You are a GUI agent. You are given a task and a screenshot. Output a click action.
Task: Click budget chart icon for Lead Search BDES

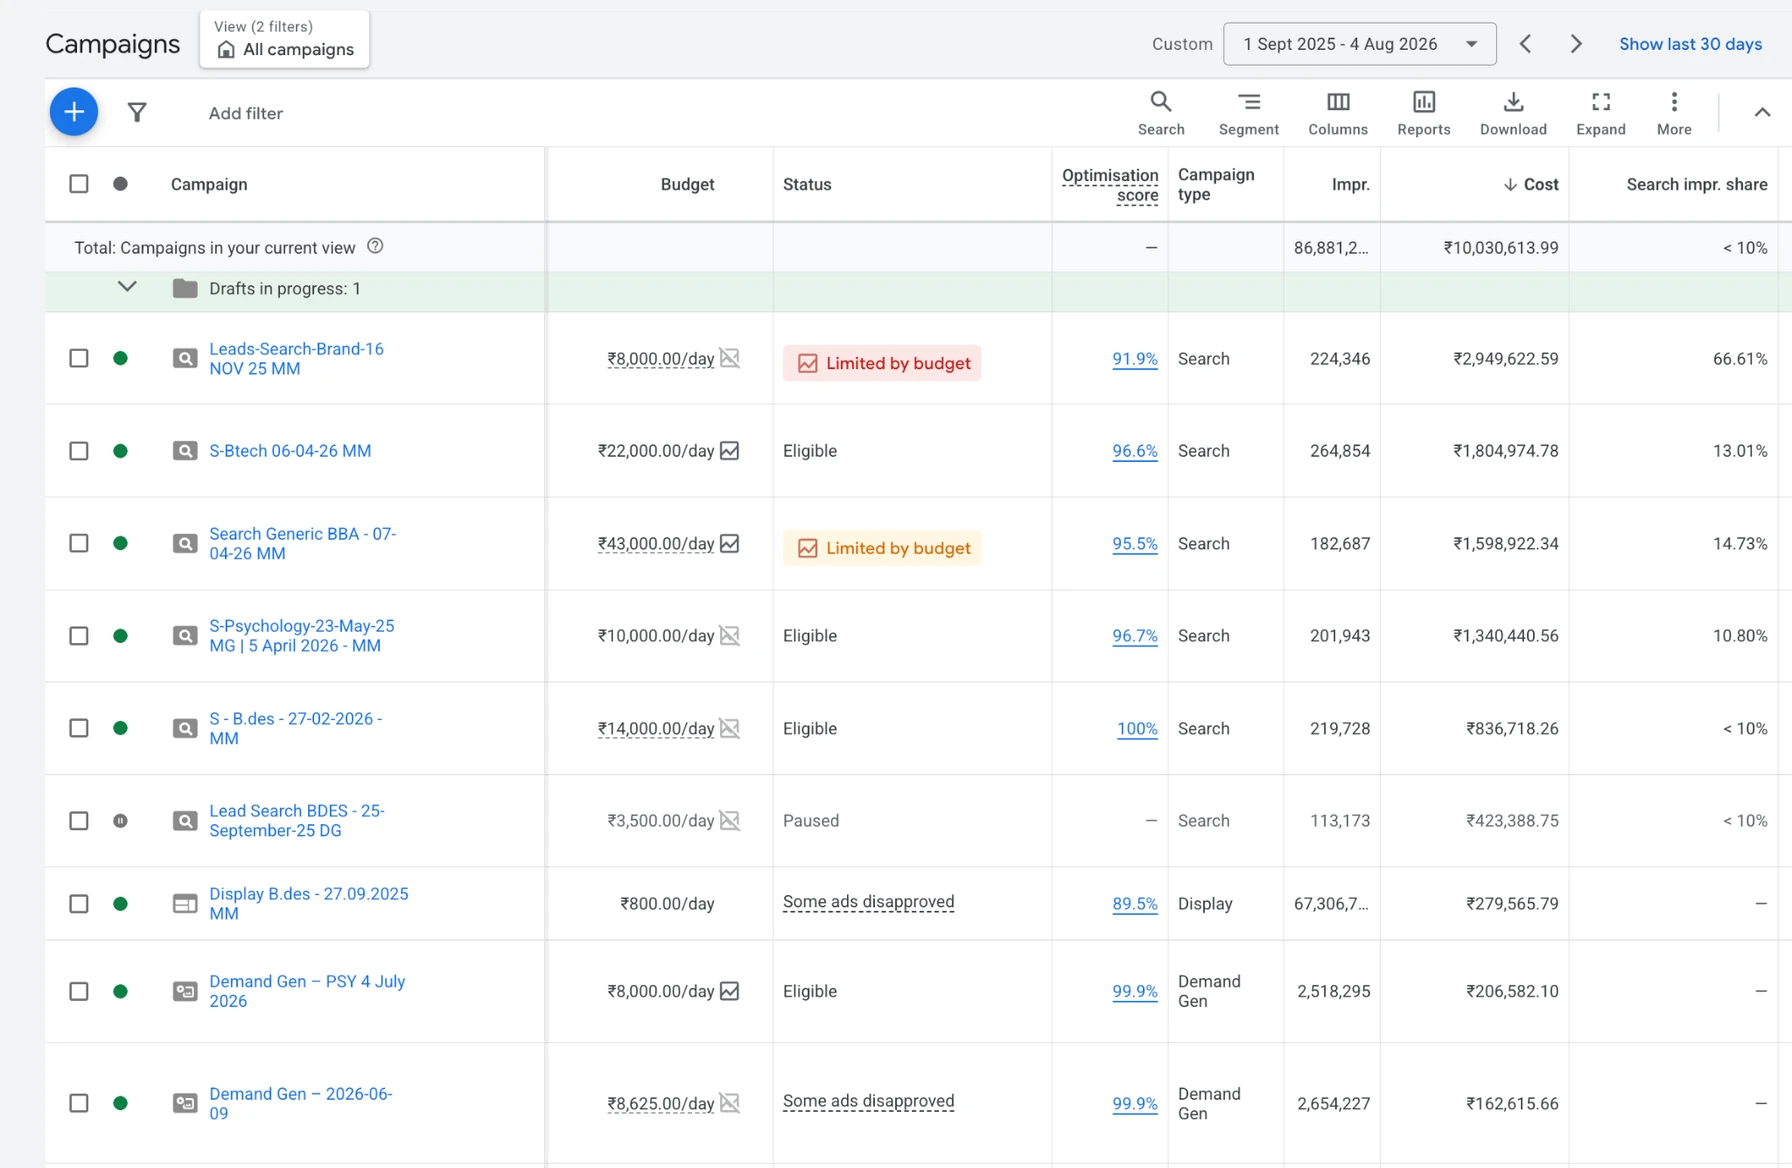730,821
